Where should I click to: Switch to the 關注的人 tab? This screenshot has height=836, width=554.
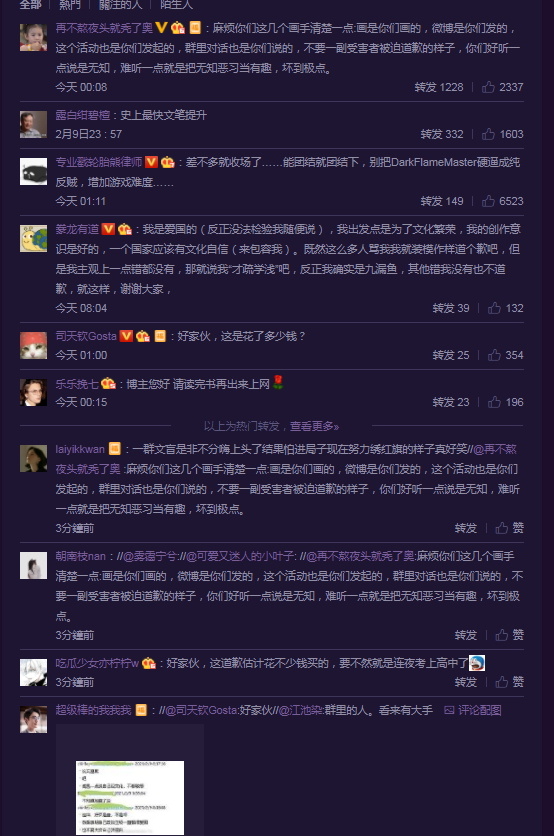coord(121,5)
